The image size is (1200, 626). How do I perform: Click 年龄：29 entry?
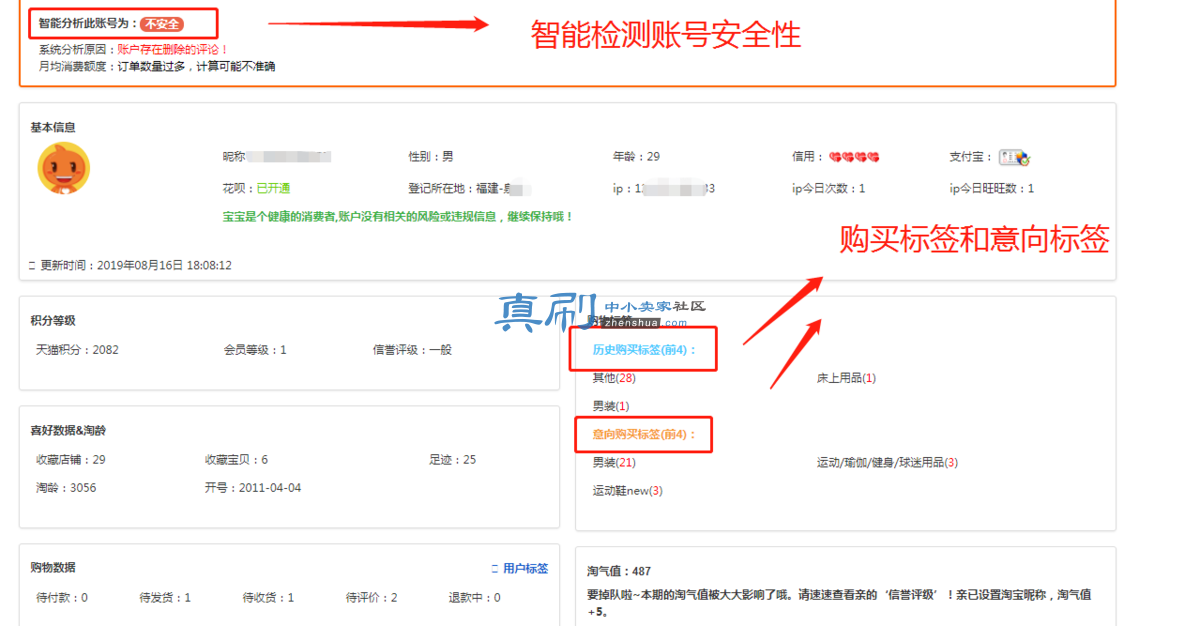pyautogui.click(x=636, y=157)
